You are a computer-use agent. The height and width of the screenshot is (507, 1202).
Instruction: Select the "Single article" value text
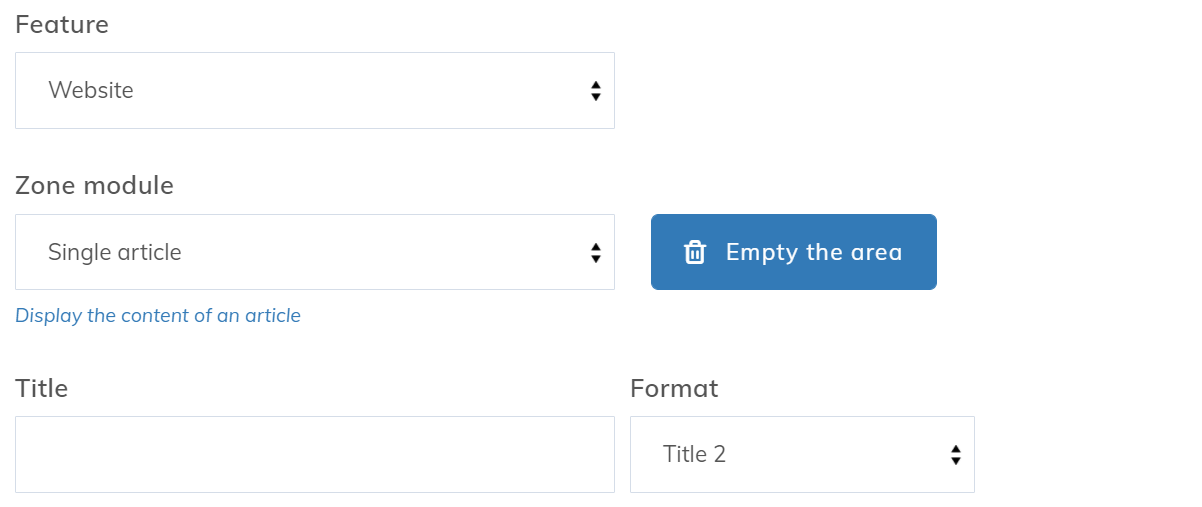[x=115, y=253]
